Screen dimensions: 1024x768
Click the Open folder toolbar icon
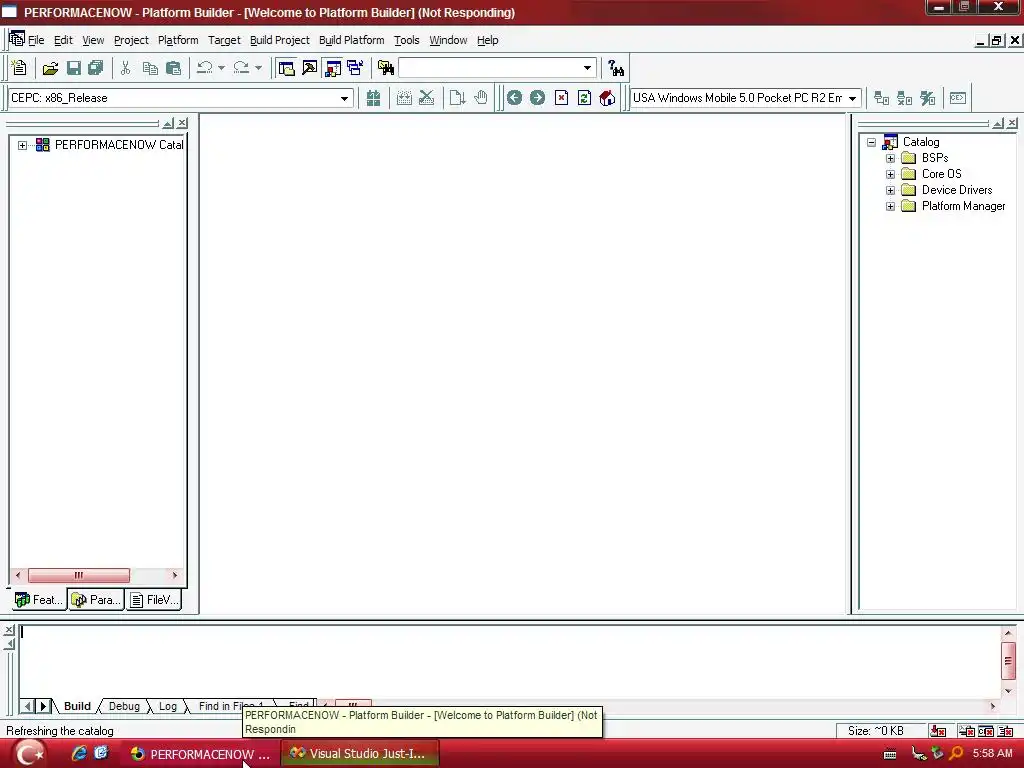(50, 67)
